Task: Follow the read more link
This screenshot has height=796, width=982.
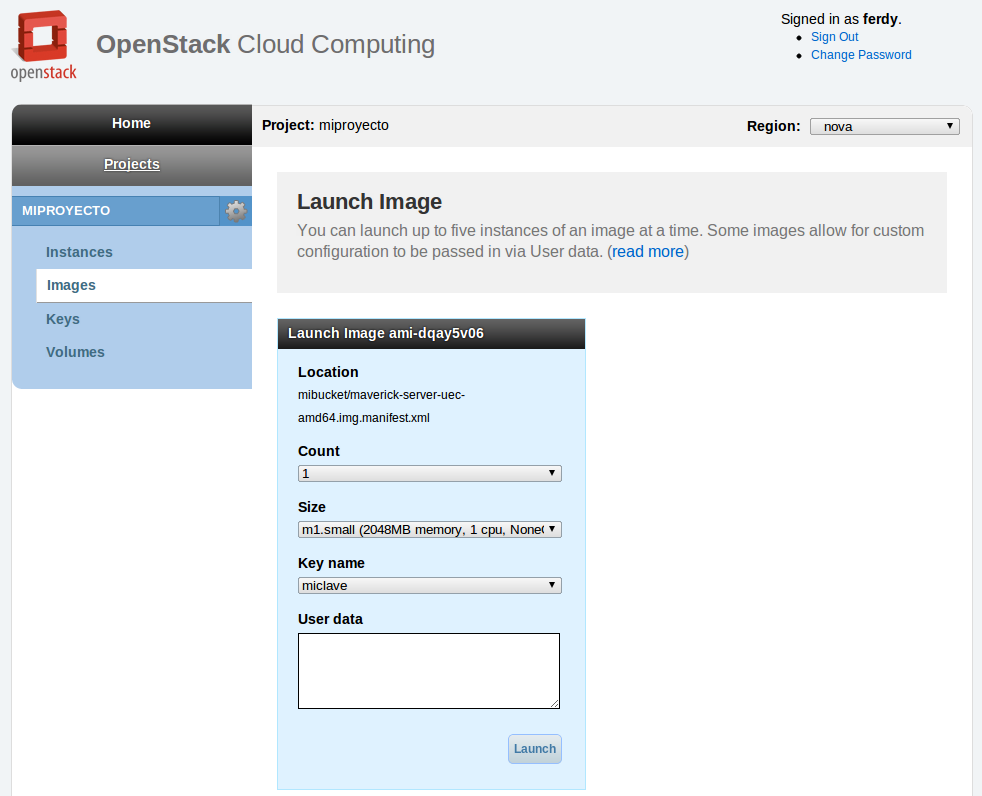Action: click(x=648, y=252)
